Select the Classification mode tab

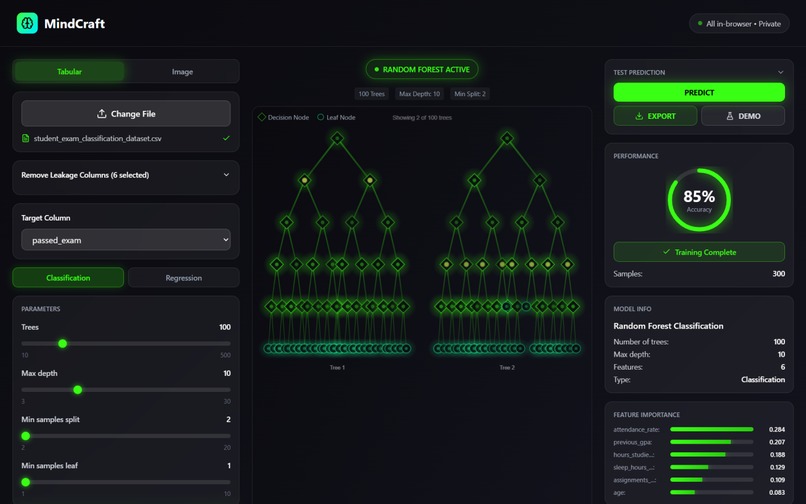(68, 278)
